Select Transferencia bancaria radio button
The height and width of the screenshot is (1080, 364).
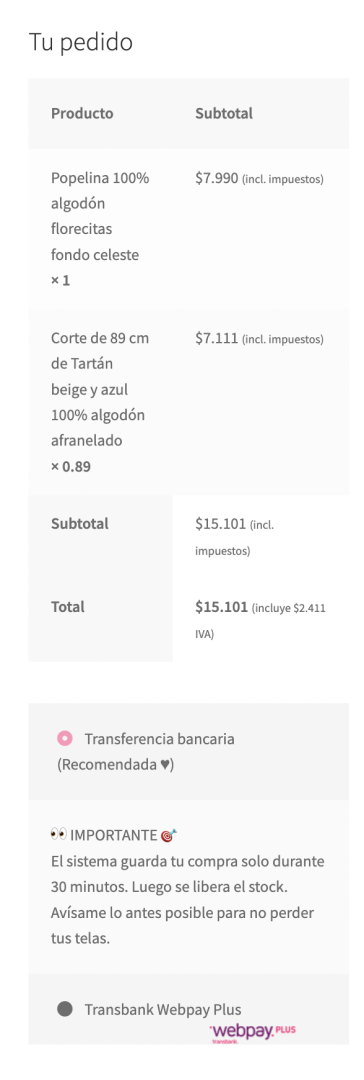(65, 738)
